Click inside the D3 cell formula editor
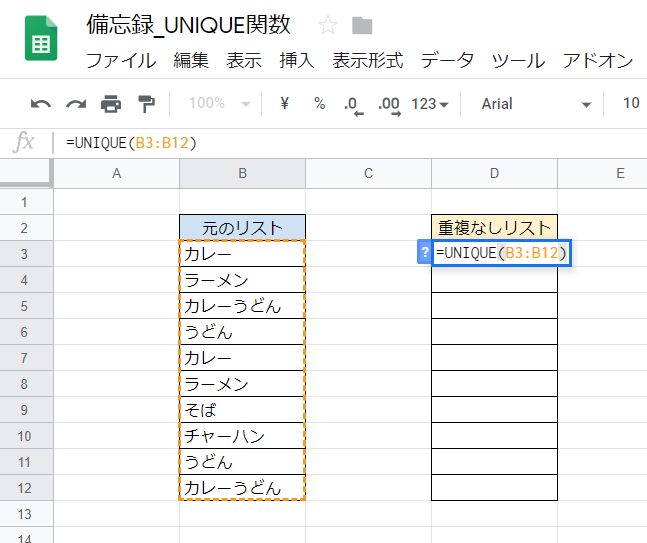Image resolution: width=647 pixels, height=543 pixels. tap(501, 252)
